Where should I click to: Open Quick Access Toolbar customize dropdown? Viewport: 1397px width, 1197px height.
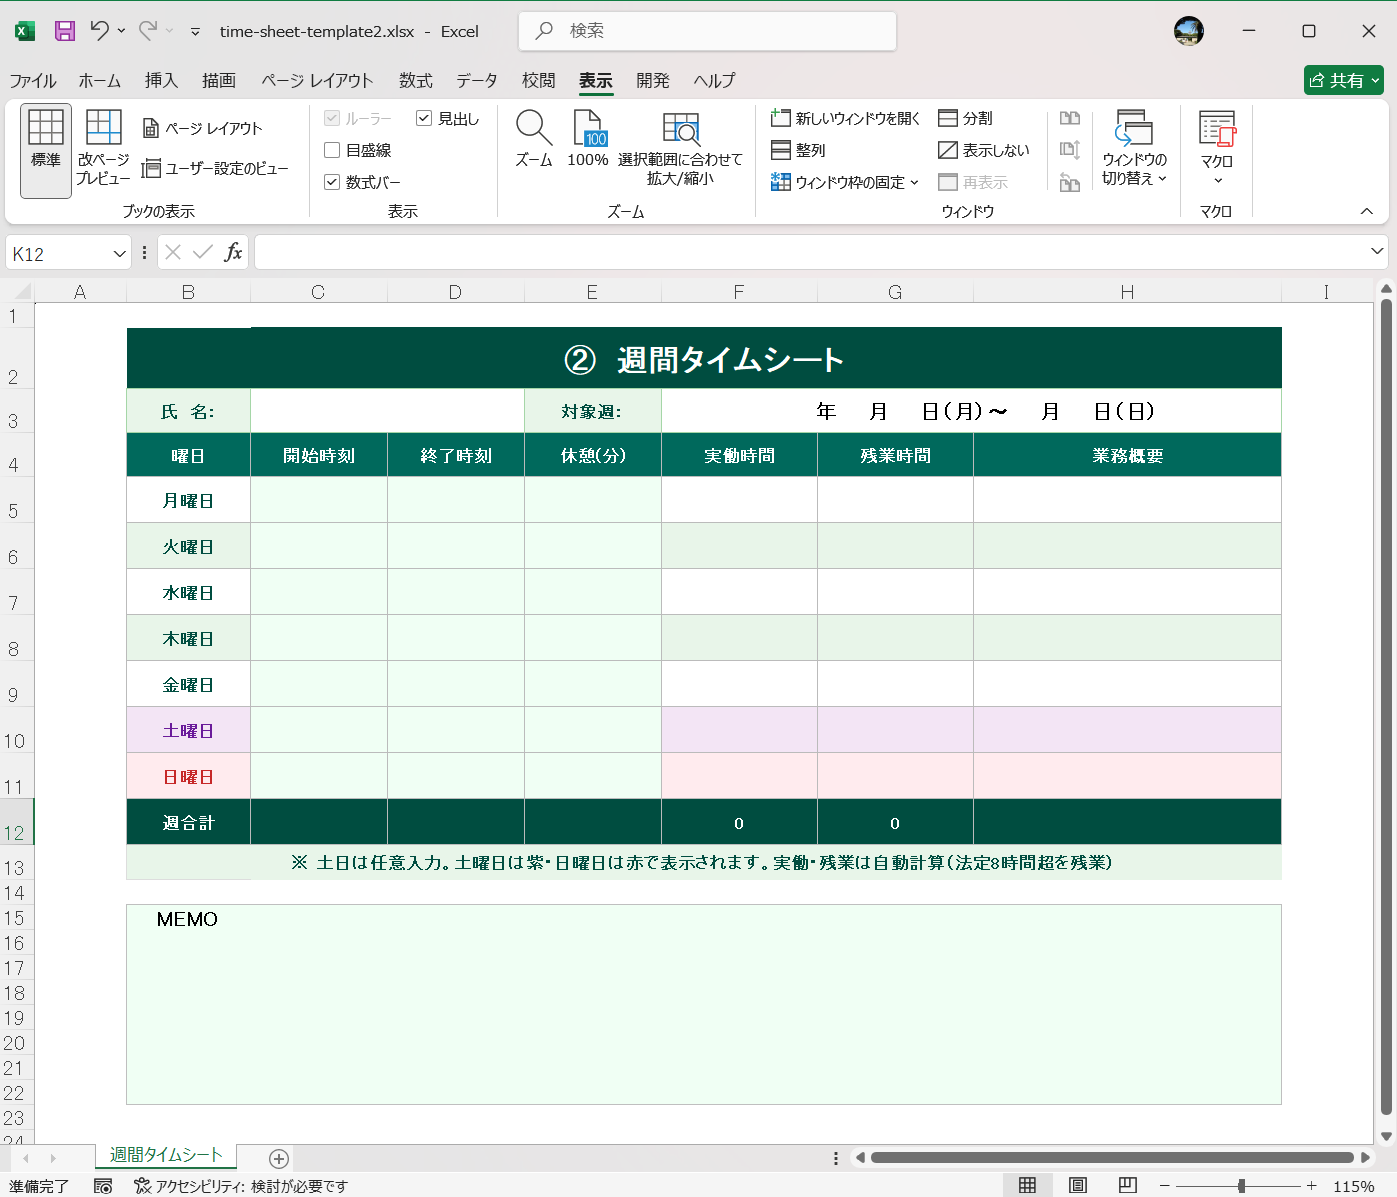click(x=195, y=32)
